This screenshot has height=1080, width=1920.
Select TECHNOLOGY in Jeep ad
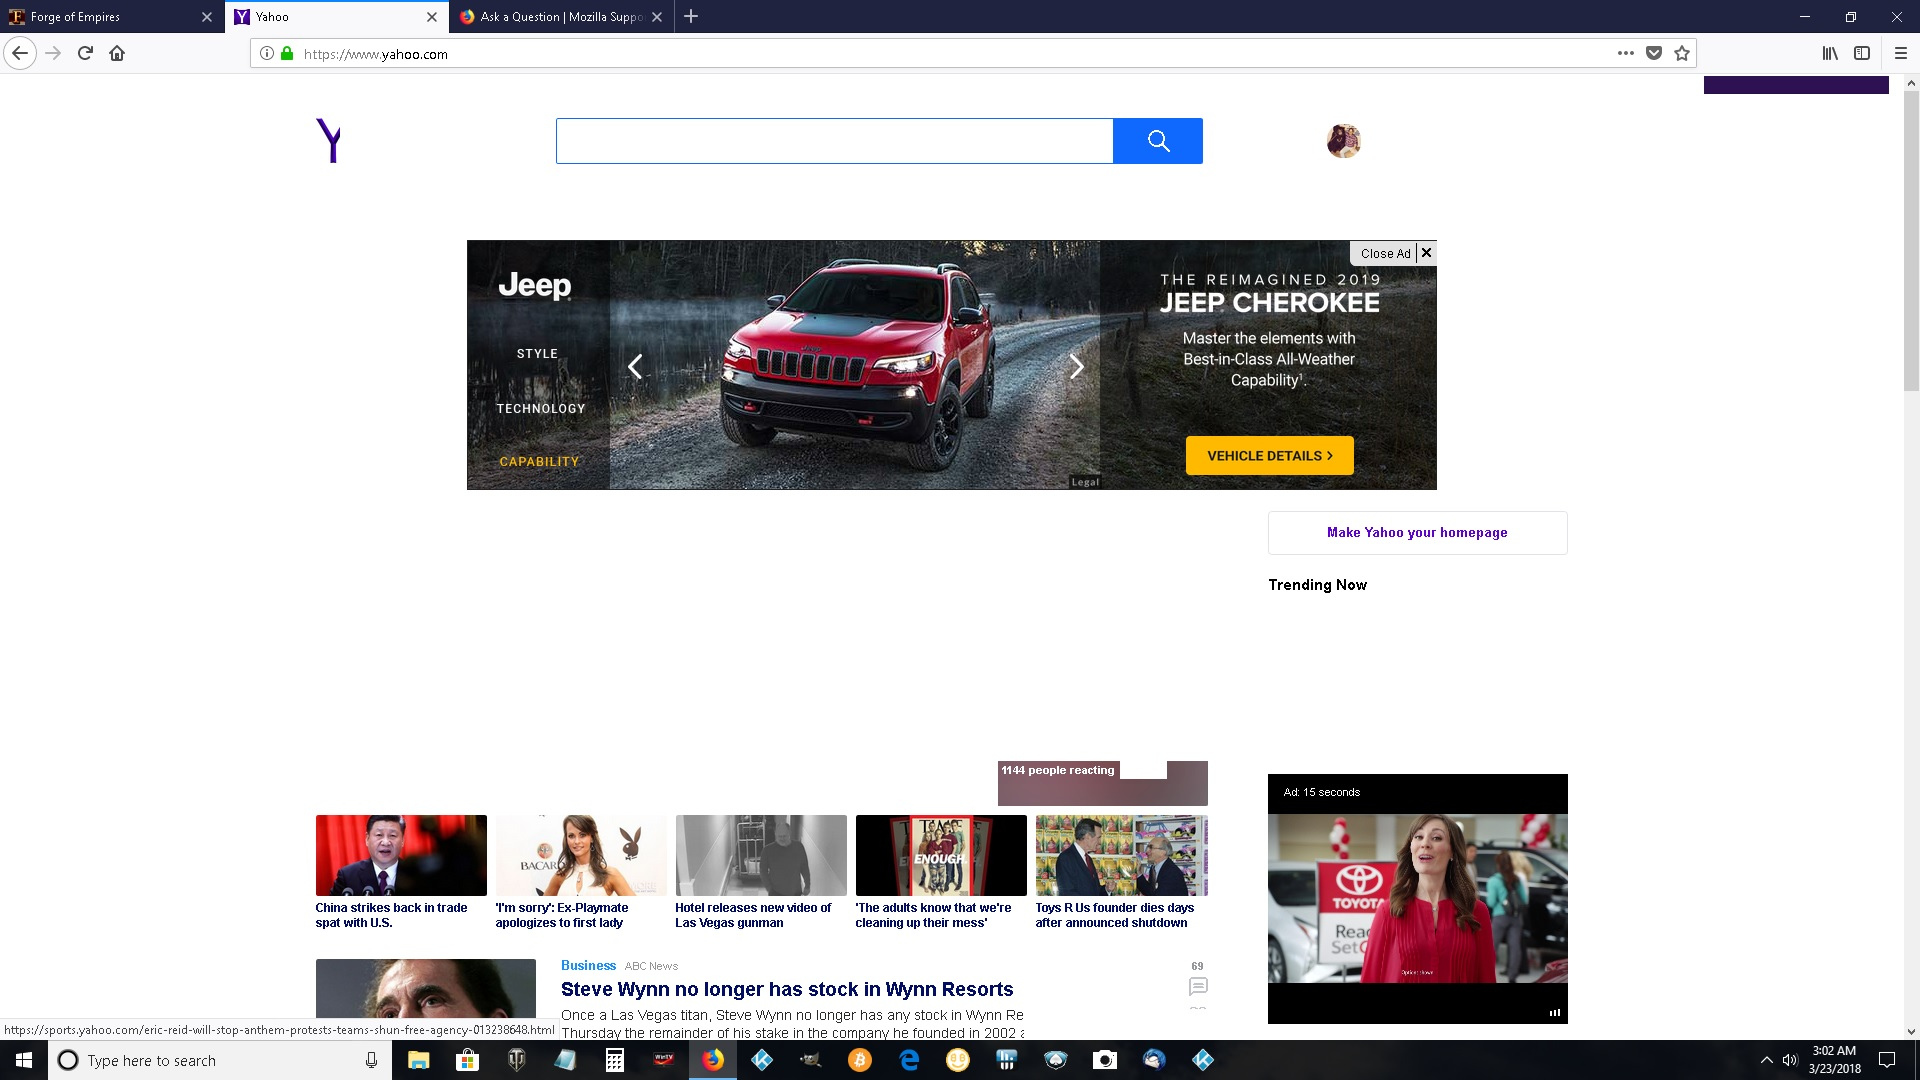click(x=540, y=408)
